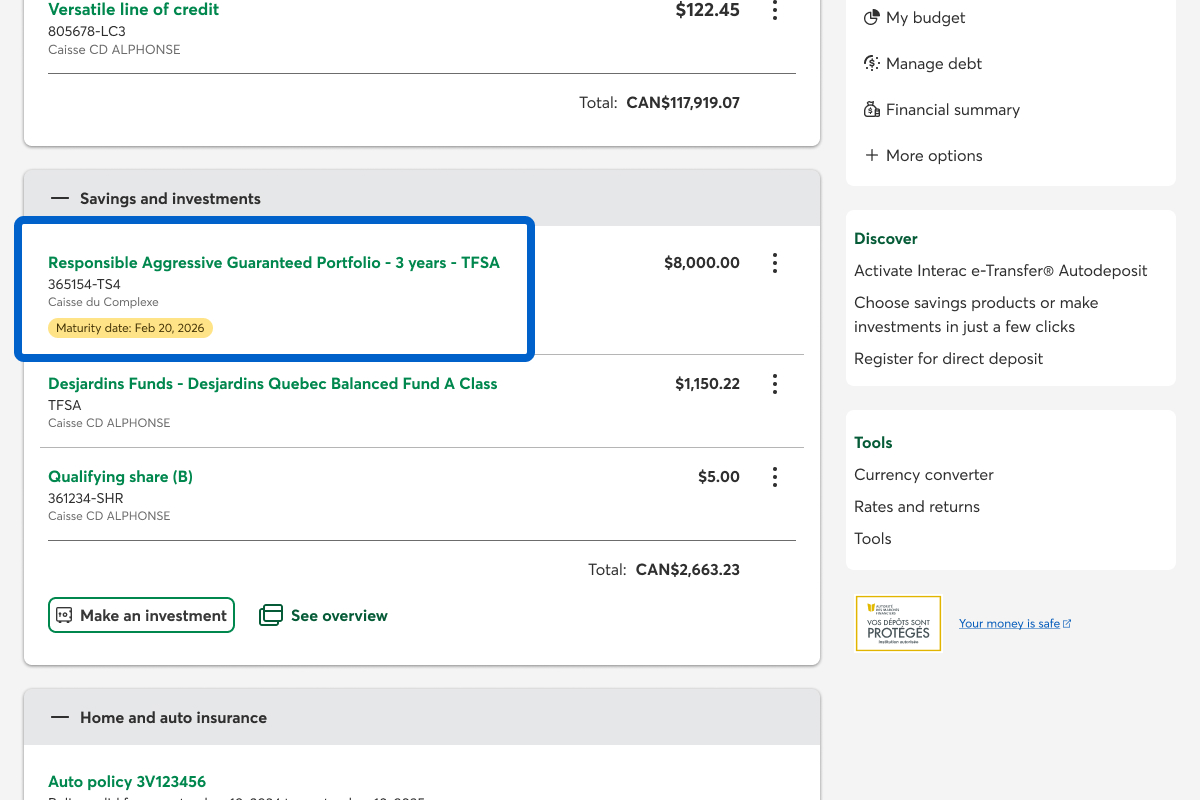Open Auto policy 3V123456
This screenshot has height=800, width=1200.
coord(127,782)
